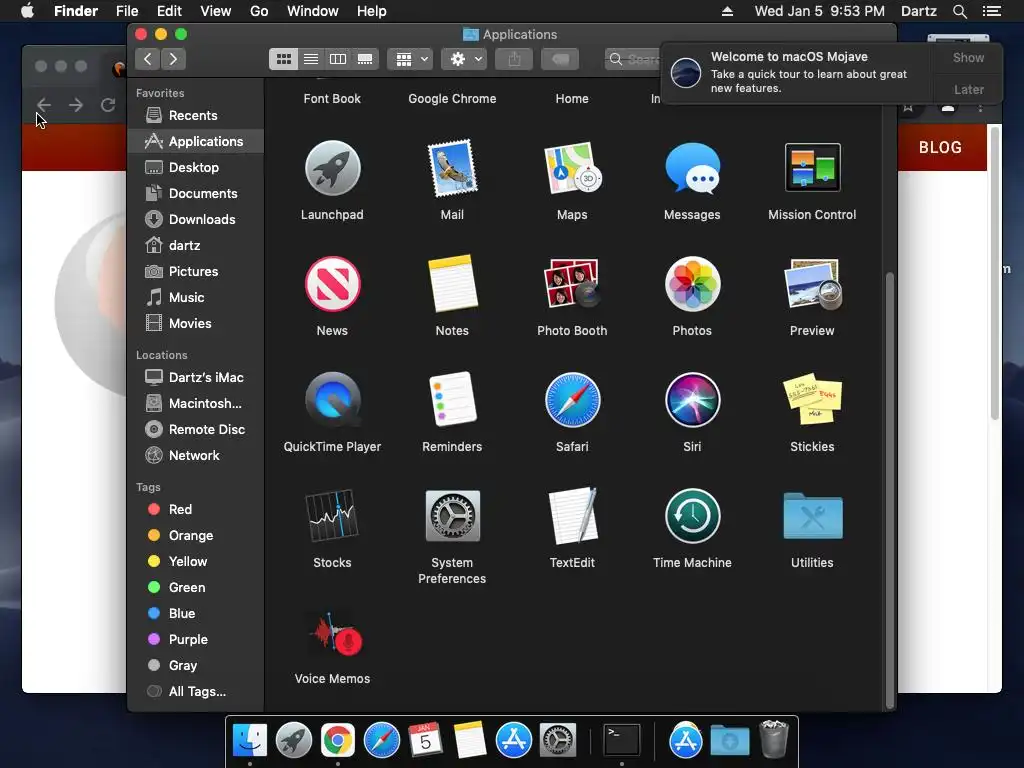Open the Notes app icon in Applications
The height and width of the screenshot is (768, 1024).
click(x=452, y=284)
